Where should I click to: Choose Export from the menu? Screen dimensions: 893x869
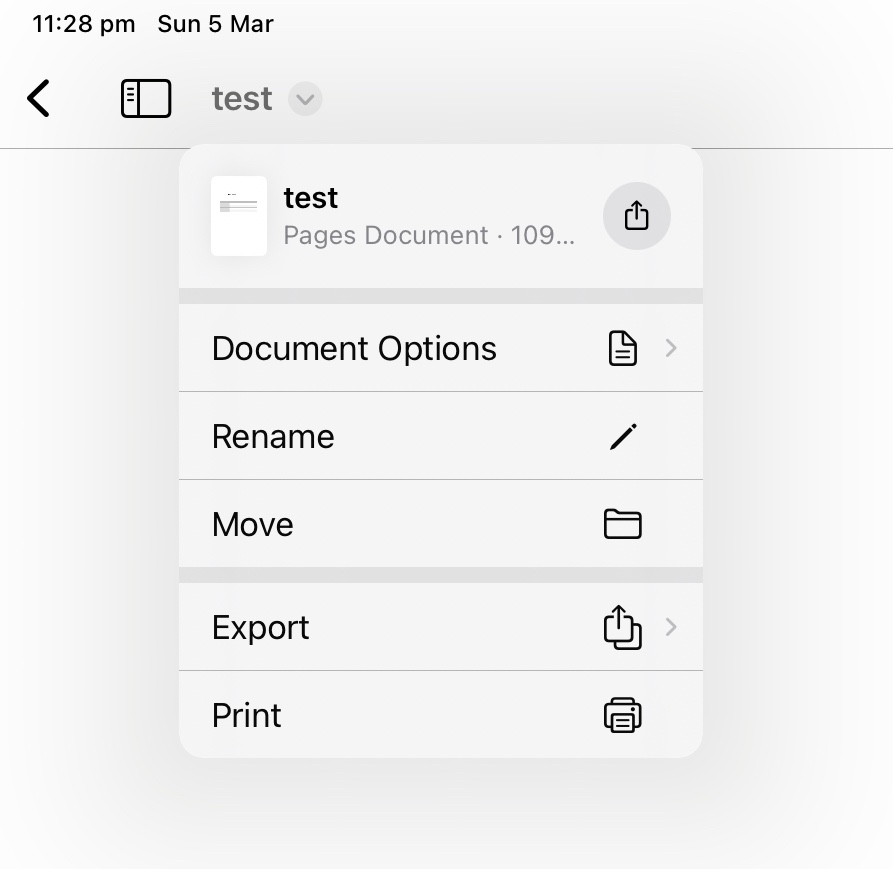tap(260, 627)
